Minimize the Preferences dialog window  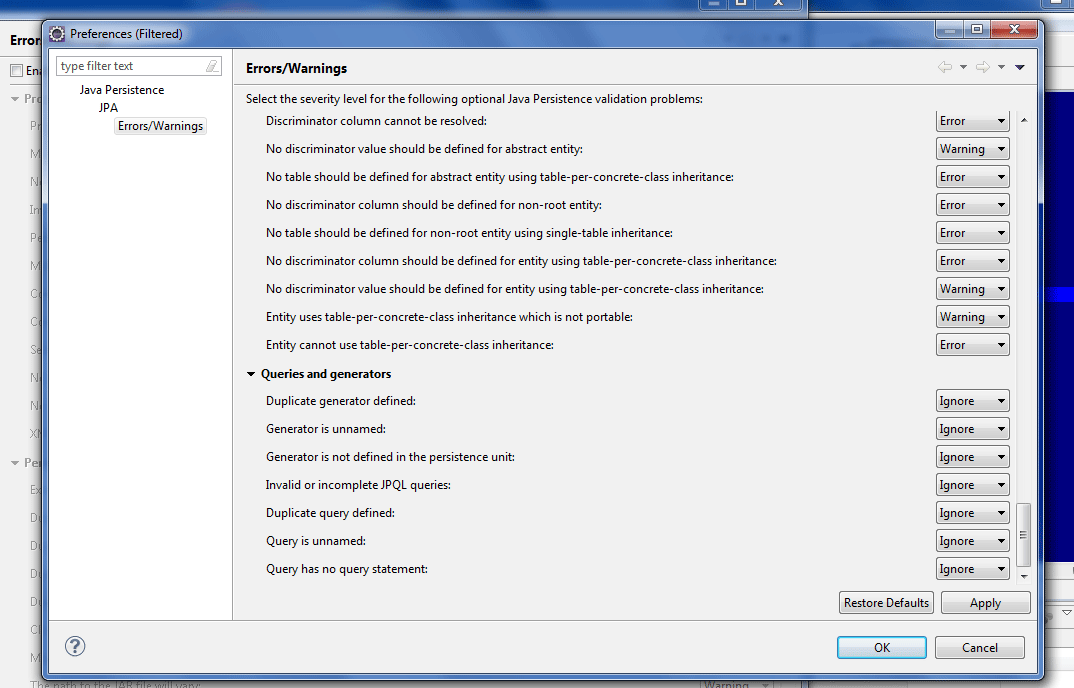click(x=949, y=29)
